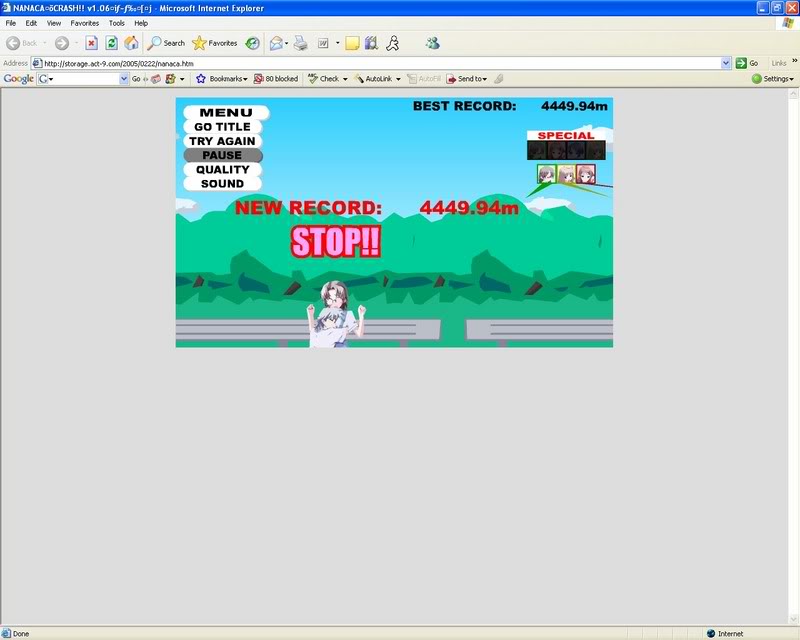Open the Send to dropdown
This screenshot has height=640, width=800.
[468, 77]
